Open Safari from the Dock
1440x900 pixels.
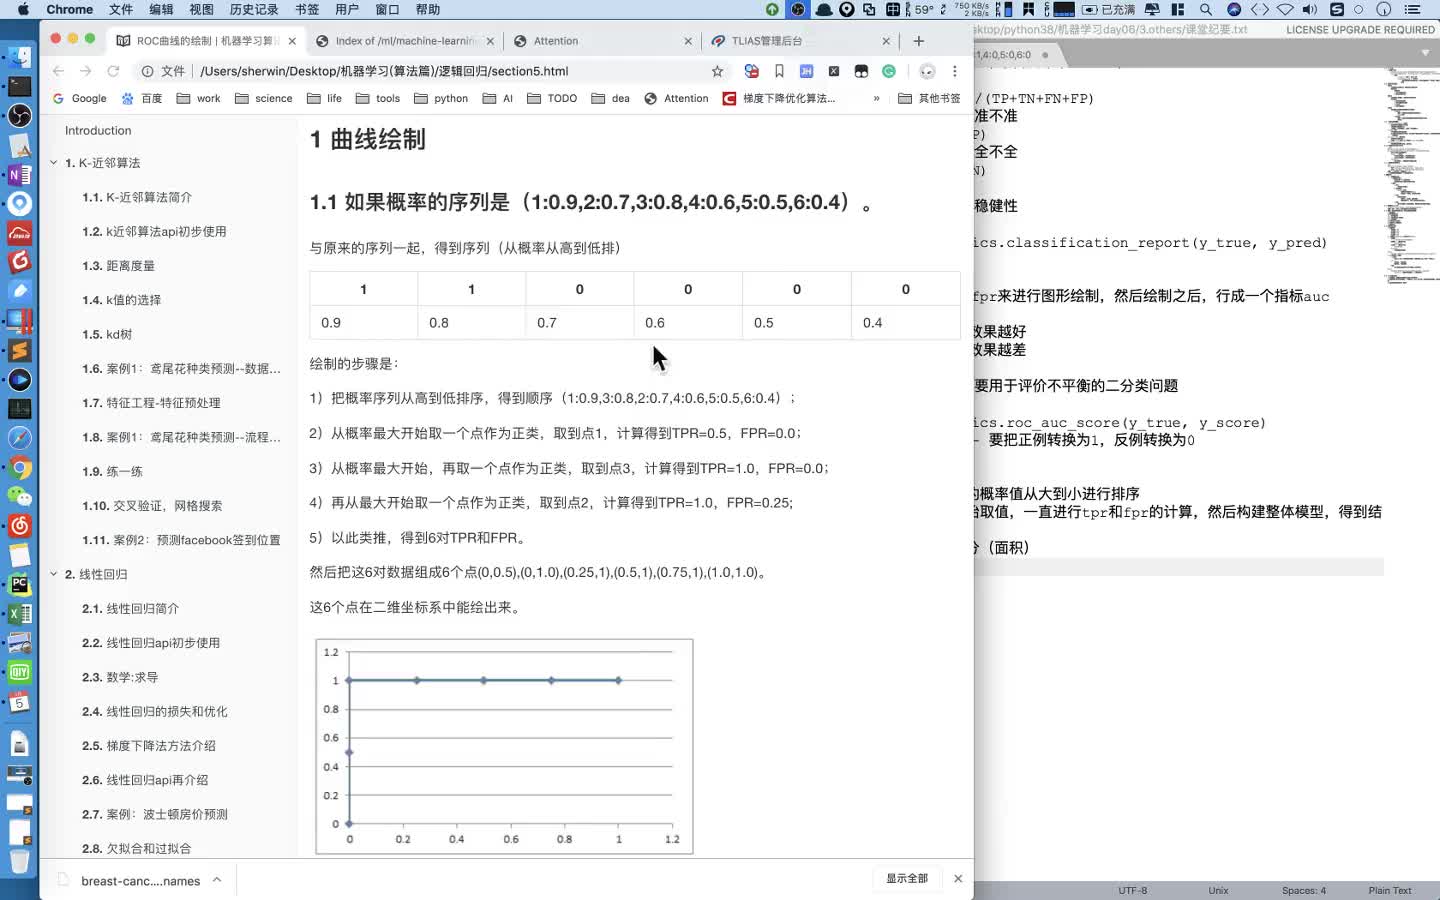pyautogui.click(x=20, y=438)
